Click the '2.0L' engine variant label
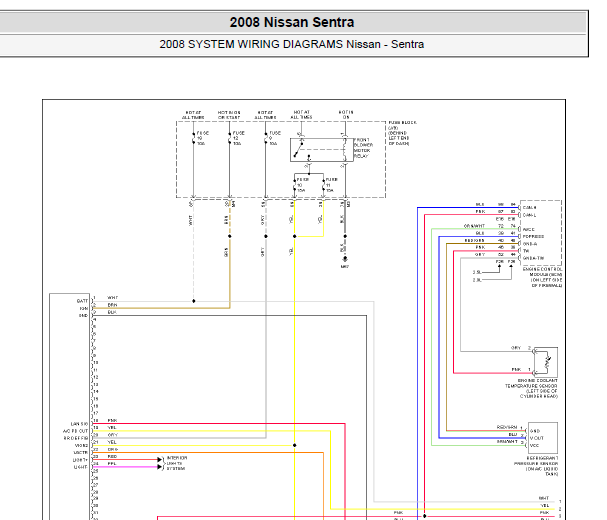Screen dimensions: 607x520 (x=477, y=280)
